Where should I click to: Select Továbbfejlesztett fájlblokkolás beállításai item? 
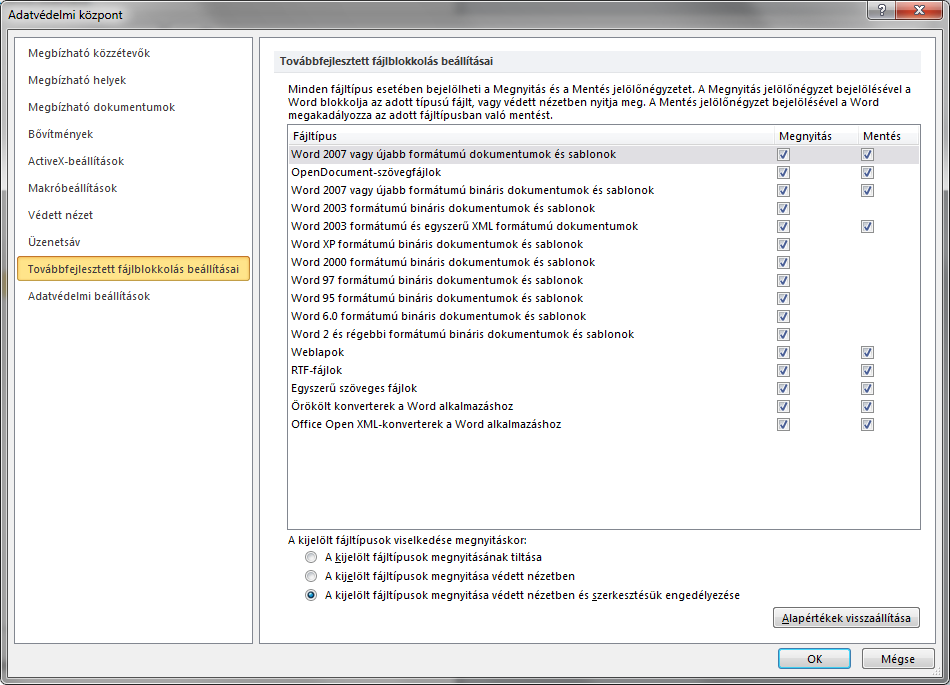pyautogui.click(x=133, y=269)
